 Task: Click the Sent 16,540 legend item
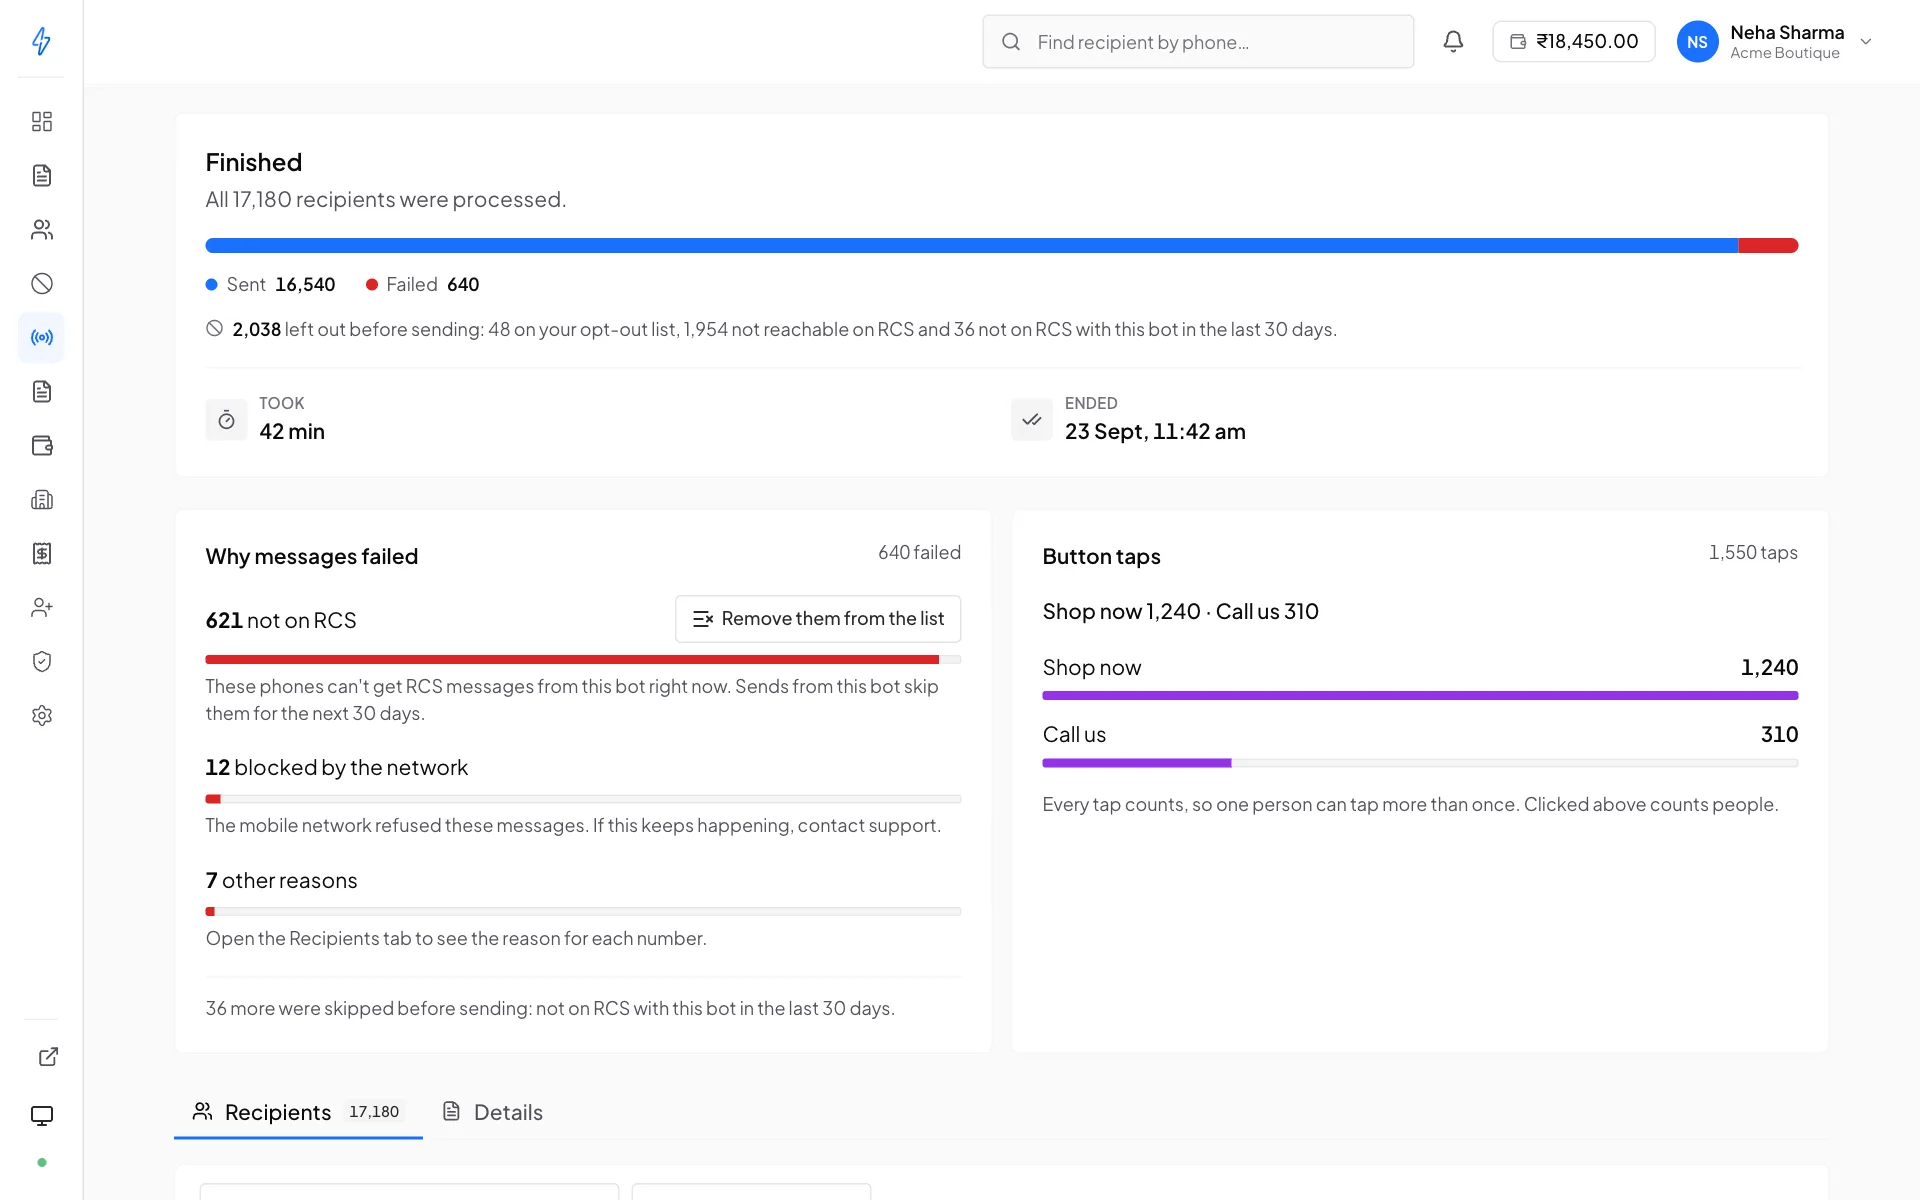tap(270, 285)
